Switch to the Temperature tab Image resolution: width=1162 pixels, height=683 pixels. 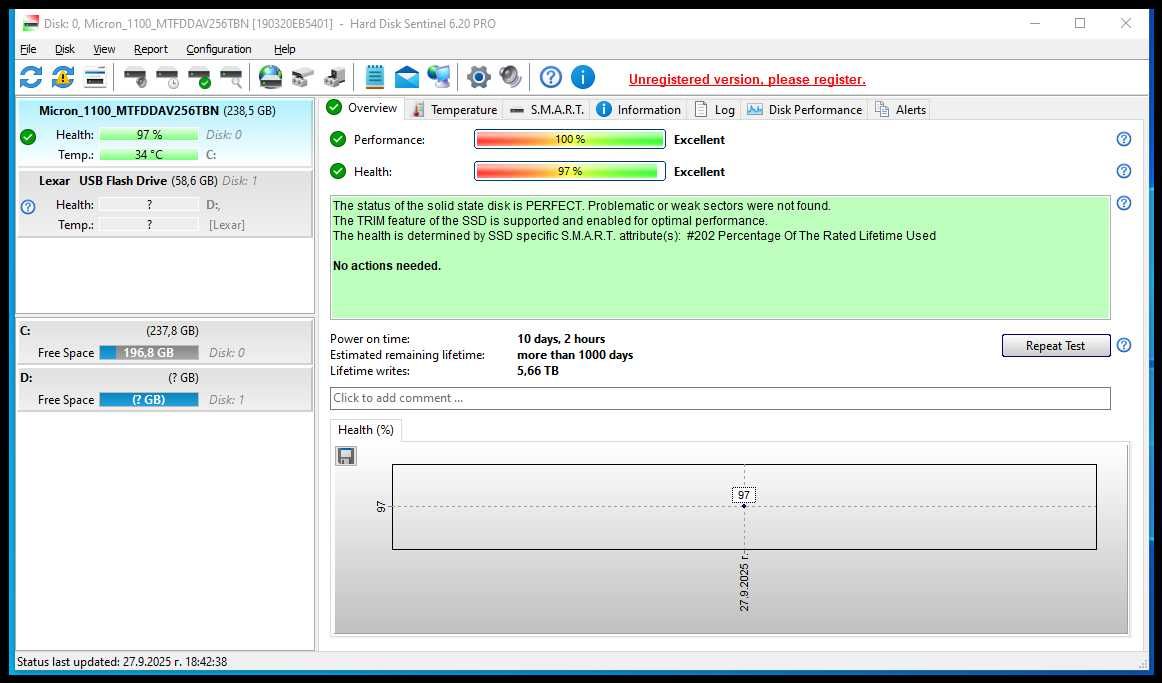(x=454, y=110)
